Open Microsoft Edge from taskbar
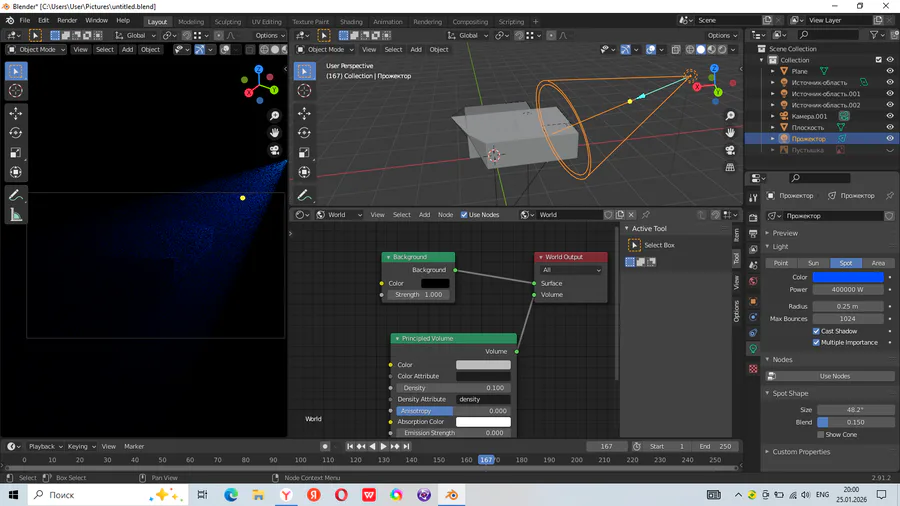This screenshot has width=900, height=506. 231,495
